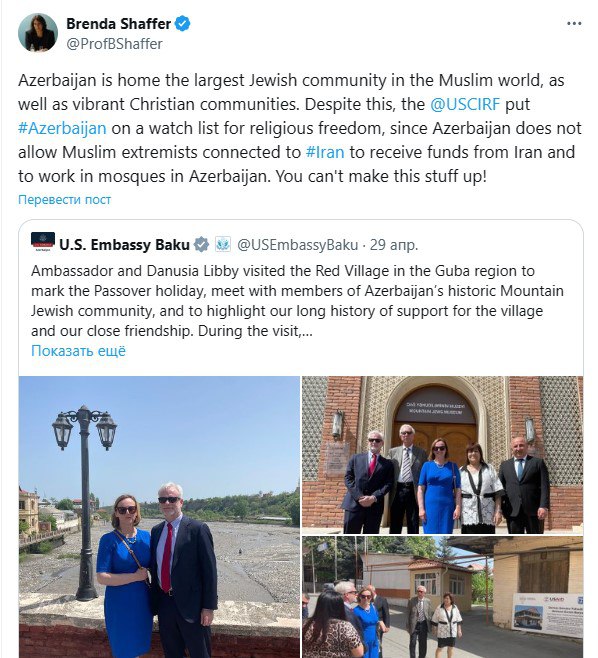This screenshot has width=598, height=658.
Task: Click the gray verified badge beside Embassy Baku
Action: point(201,245)
